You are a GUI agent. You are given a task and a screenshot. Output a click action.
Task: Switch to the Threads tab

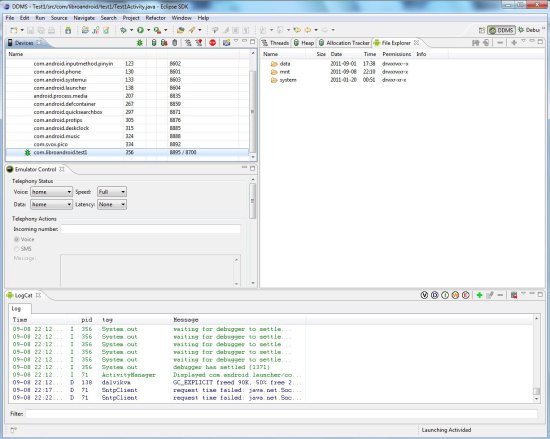(275, 43)
